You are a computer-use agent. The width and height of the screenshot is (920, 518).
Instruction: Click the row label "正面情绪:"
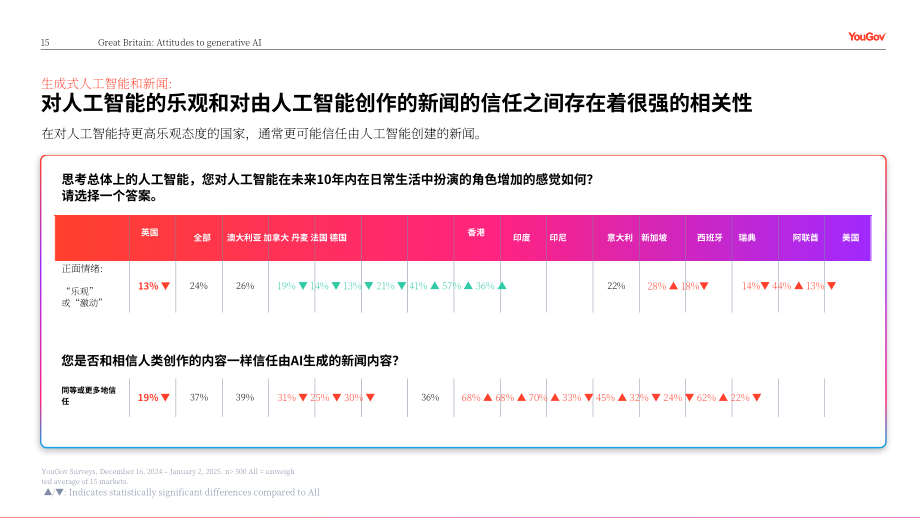(x=82, y=269)
